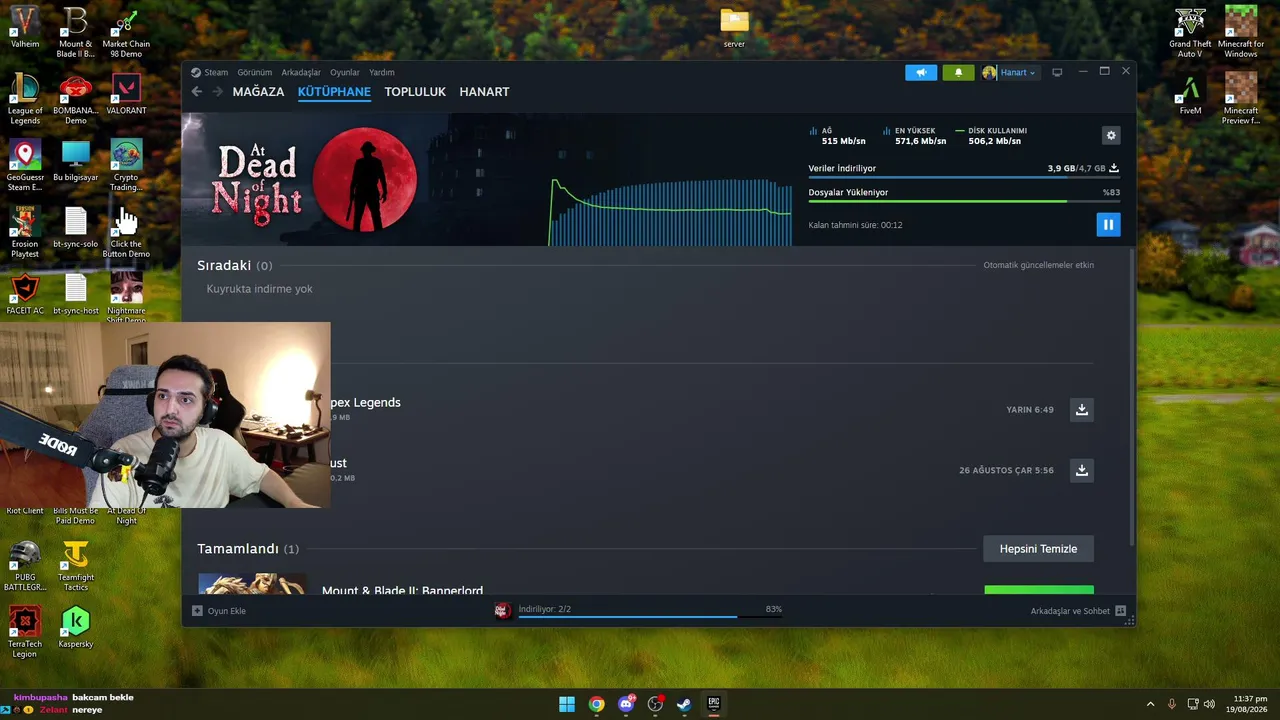
Task: Open the Arkadaşlar menu
Action: coord(301,72)
